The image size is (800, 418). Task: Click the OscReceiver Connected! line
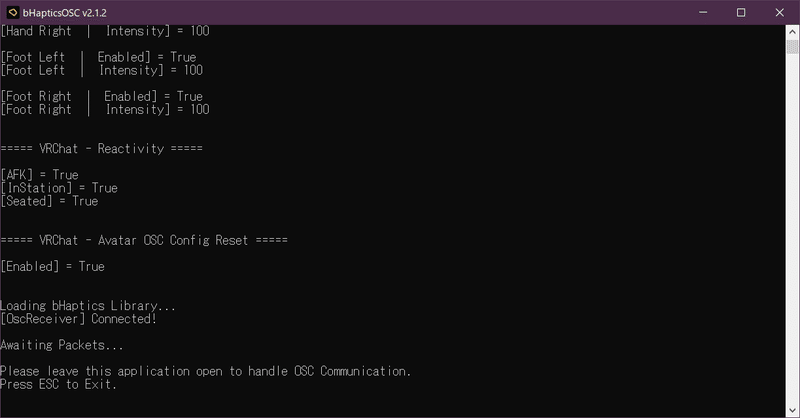78,319
